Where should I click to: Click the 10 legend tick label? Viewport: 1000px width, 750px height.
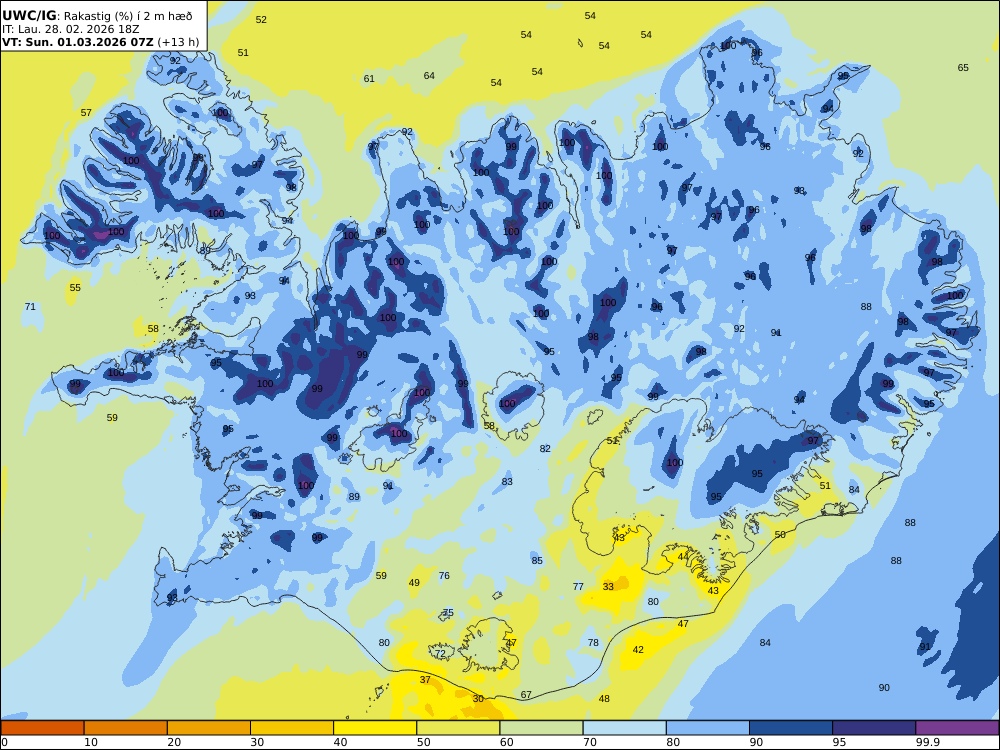[91, 742]
